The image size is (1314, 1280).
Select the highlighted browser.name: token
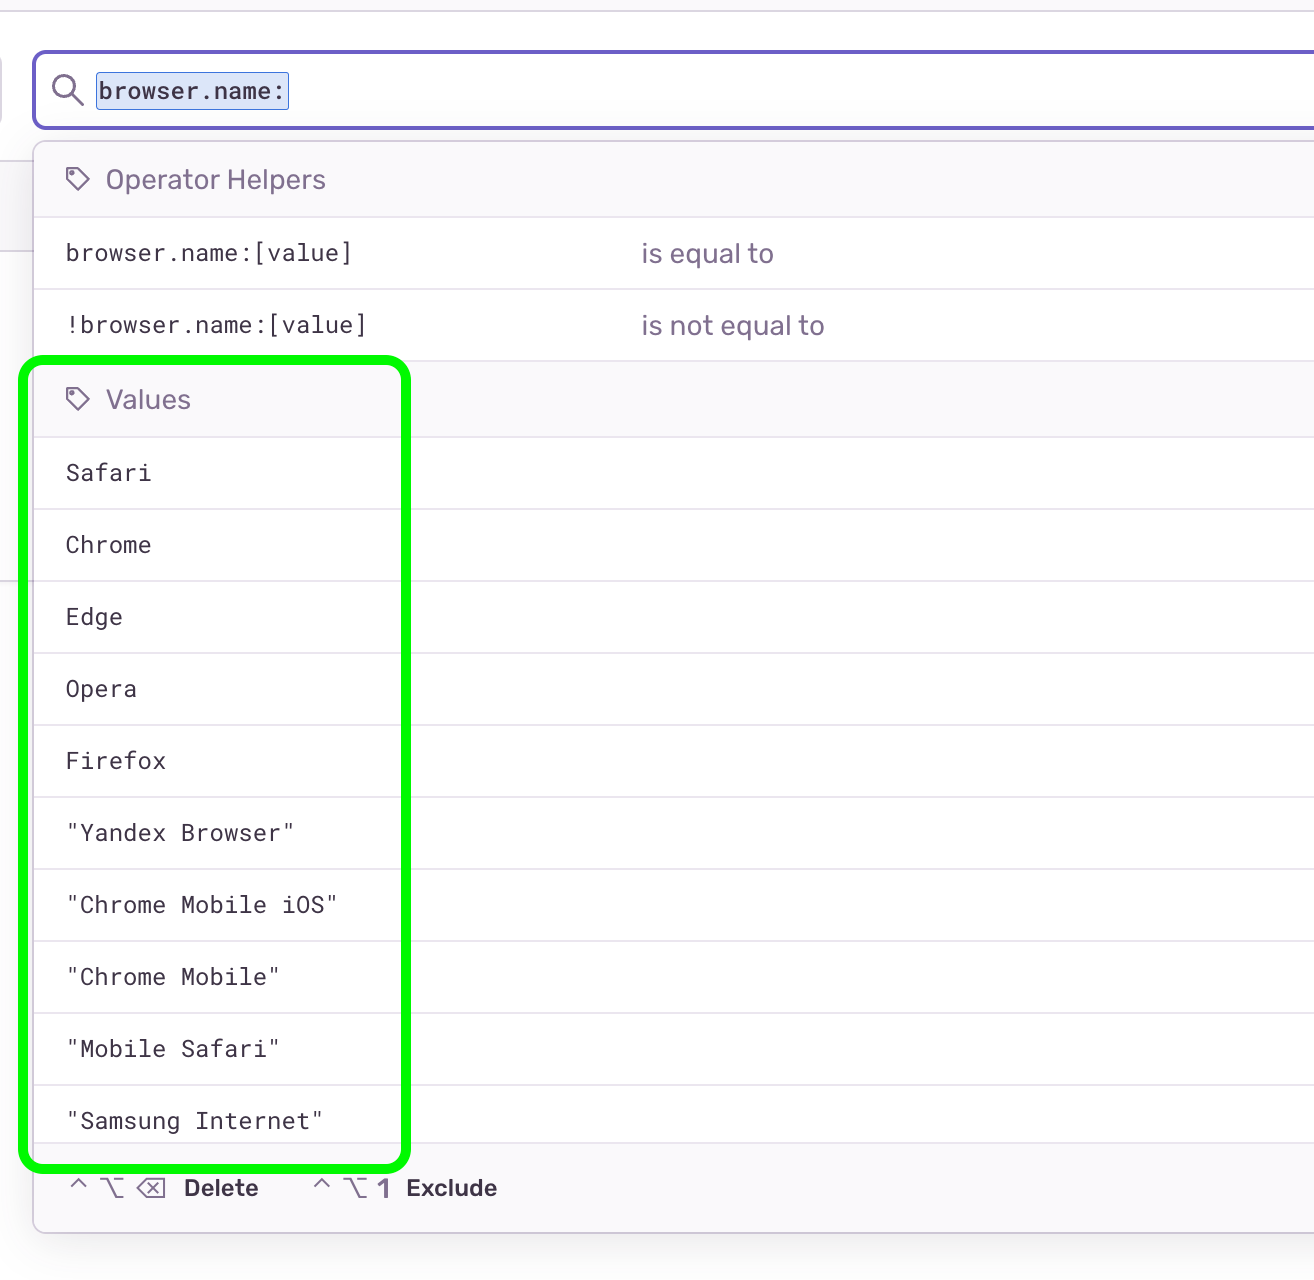coord(192,90)
